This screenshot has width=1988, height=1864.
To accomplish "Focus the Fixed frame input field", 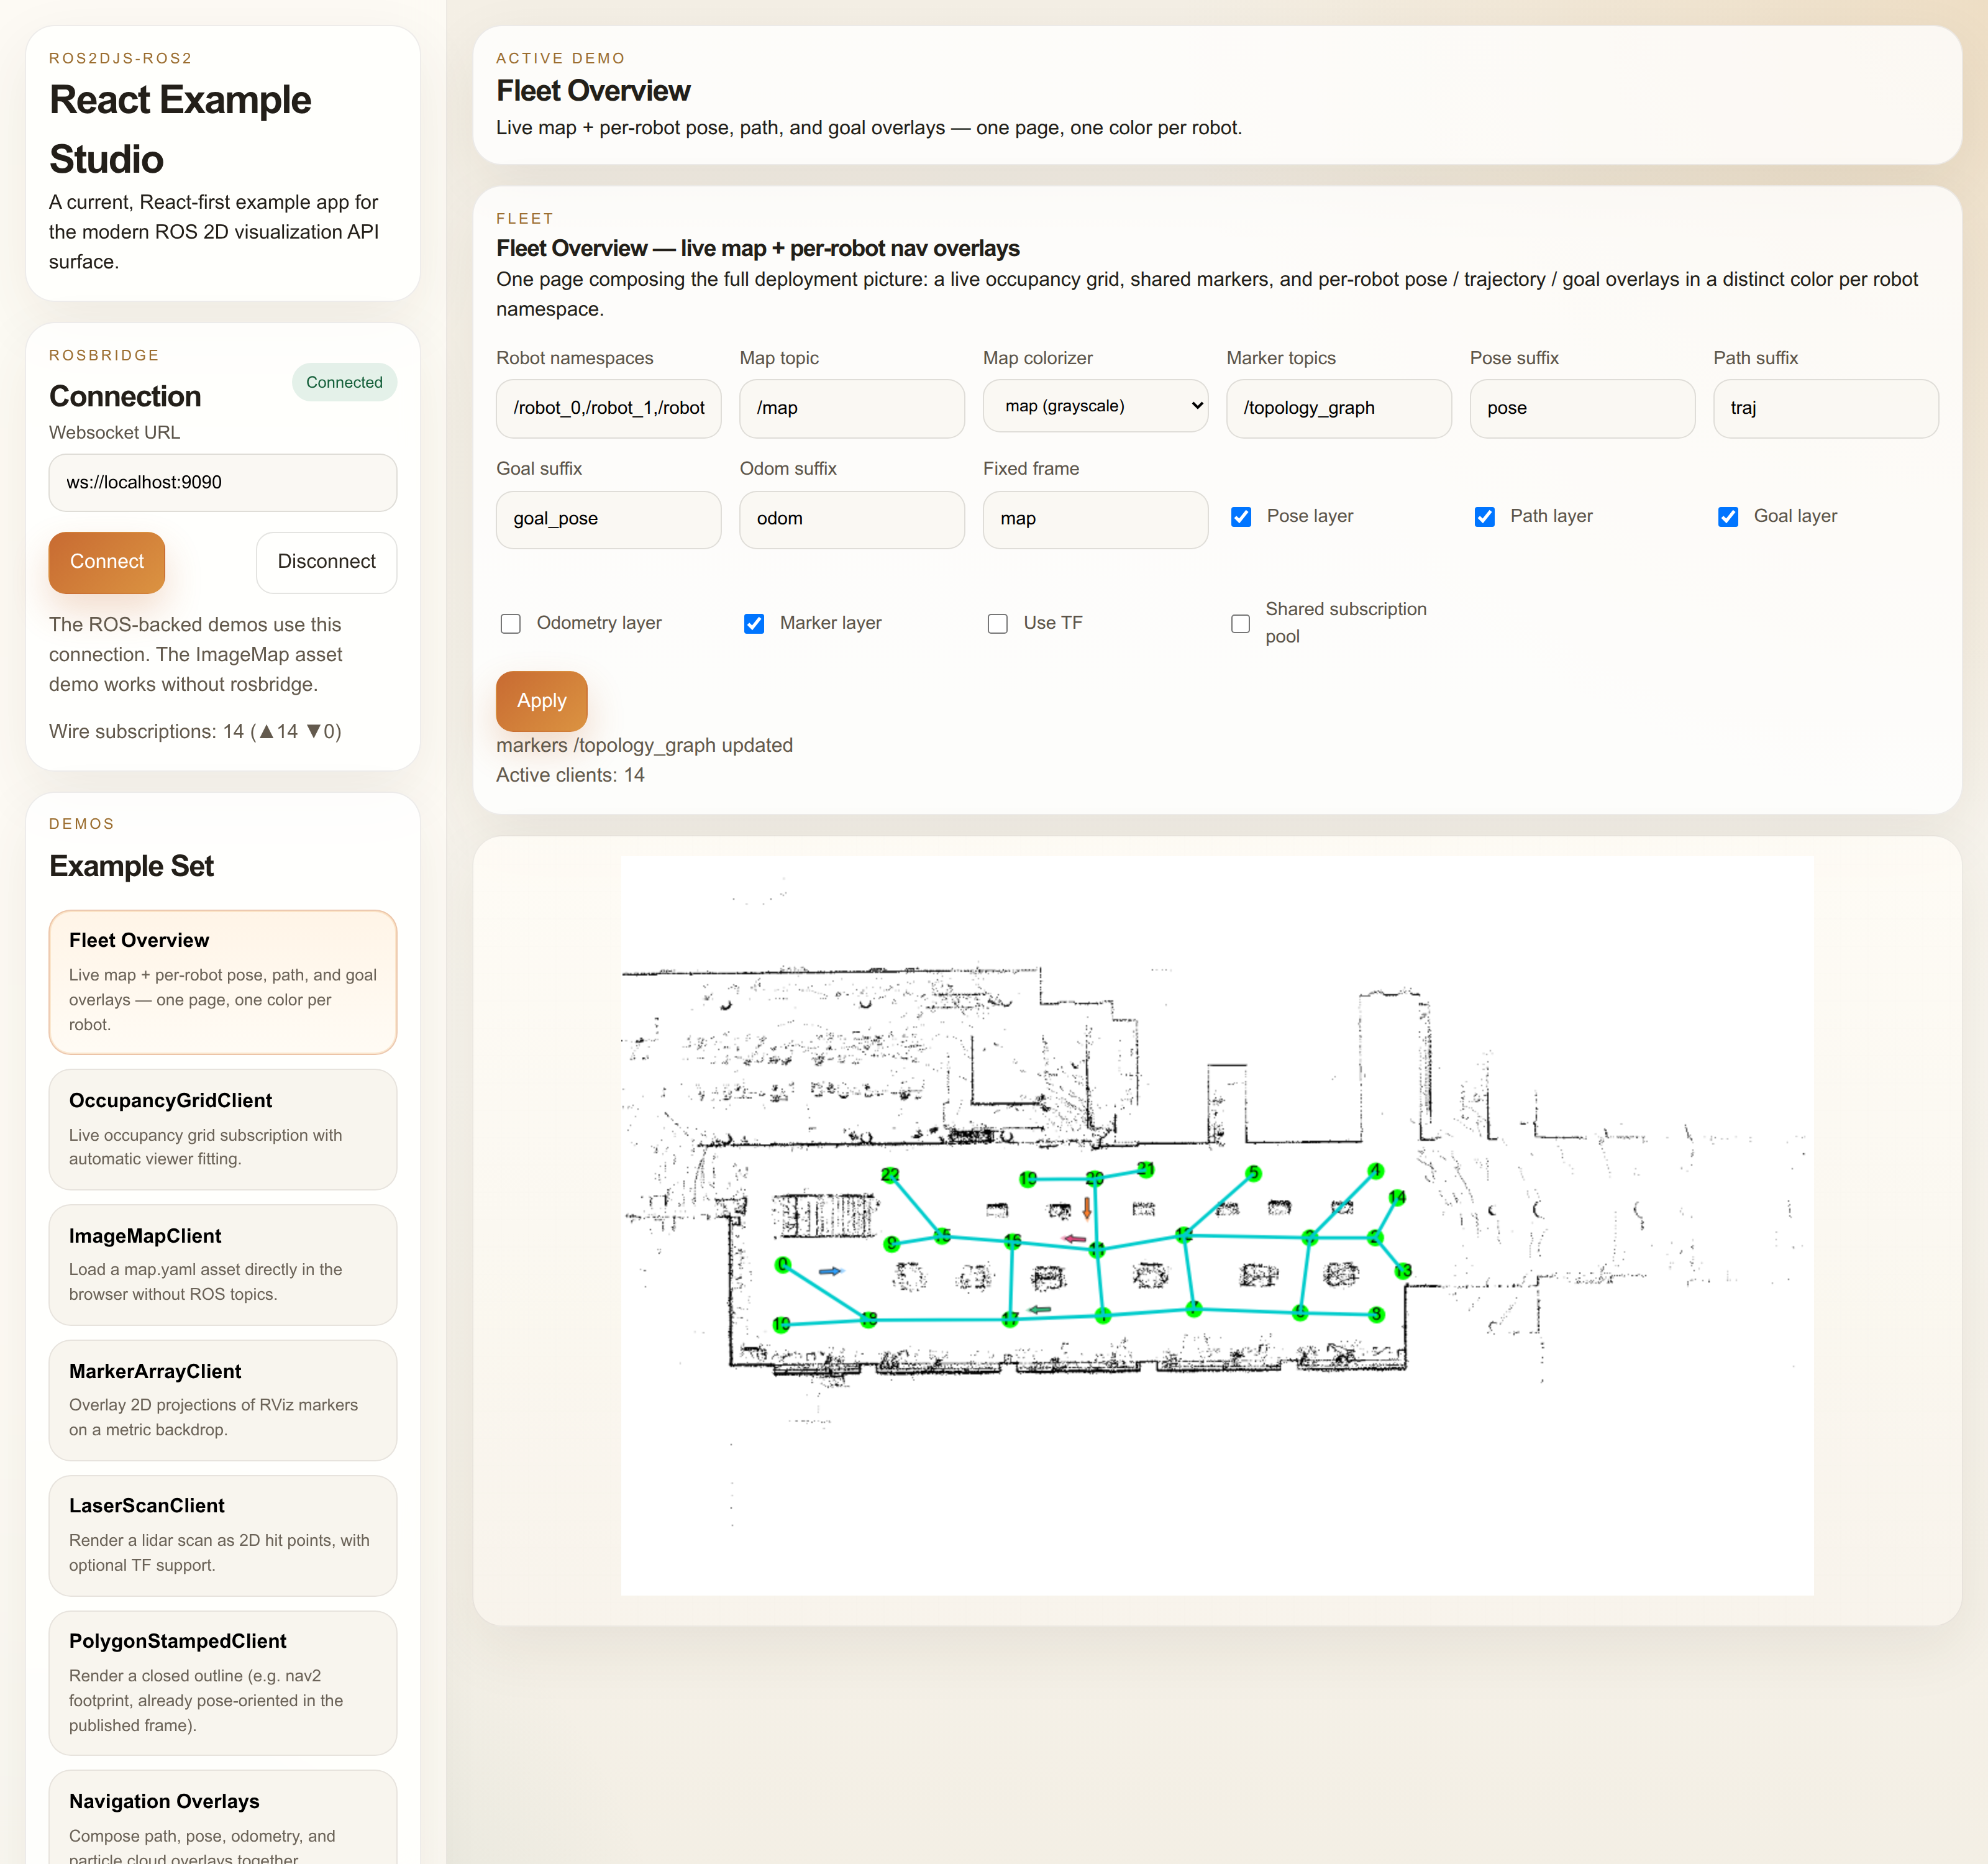I will click(x=1095, y=519).
